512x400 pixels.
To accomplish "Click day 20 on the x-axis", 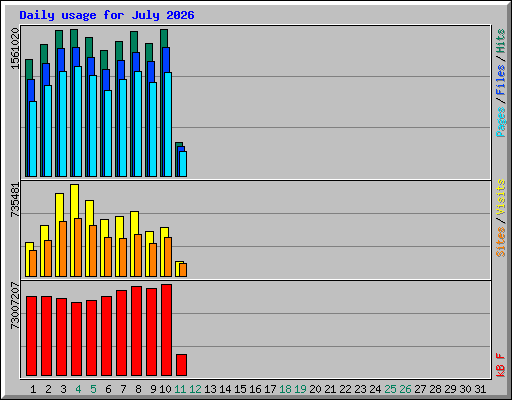I will [315, 389].
